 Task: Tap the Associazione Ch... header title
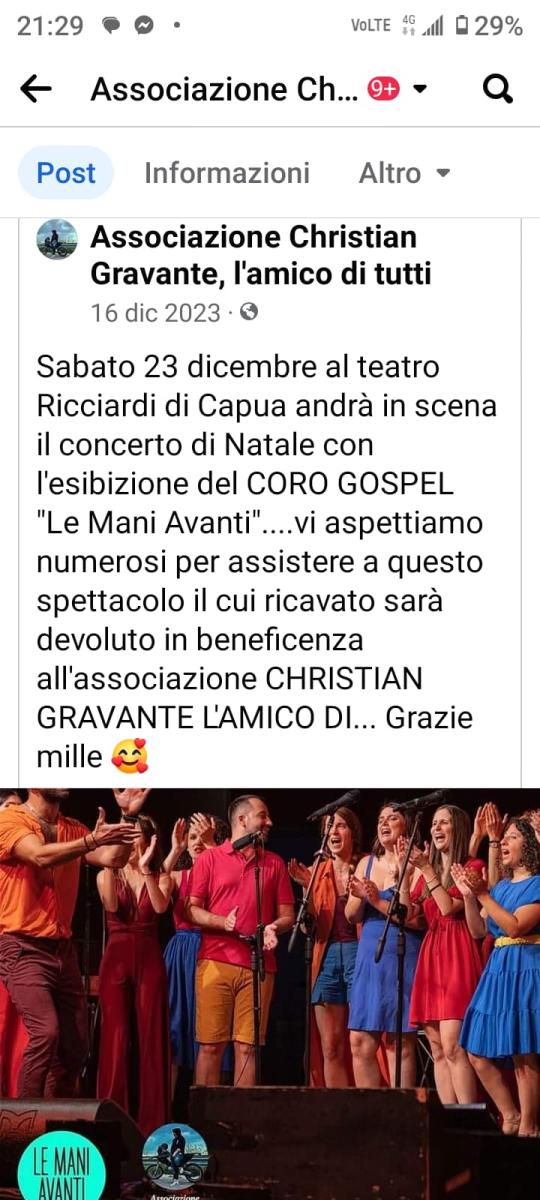click(224, 89)
